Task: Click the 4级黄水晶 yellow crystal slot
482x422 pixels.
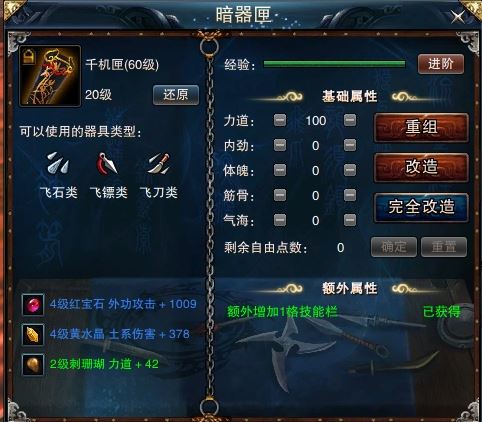Action: [33, 334]
